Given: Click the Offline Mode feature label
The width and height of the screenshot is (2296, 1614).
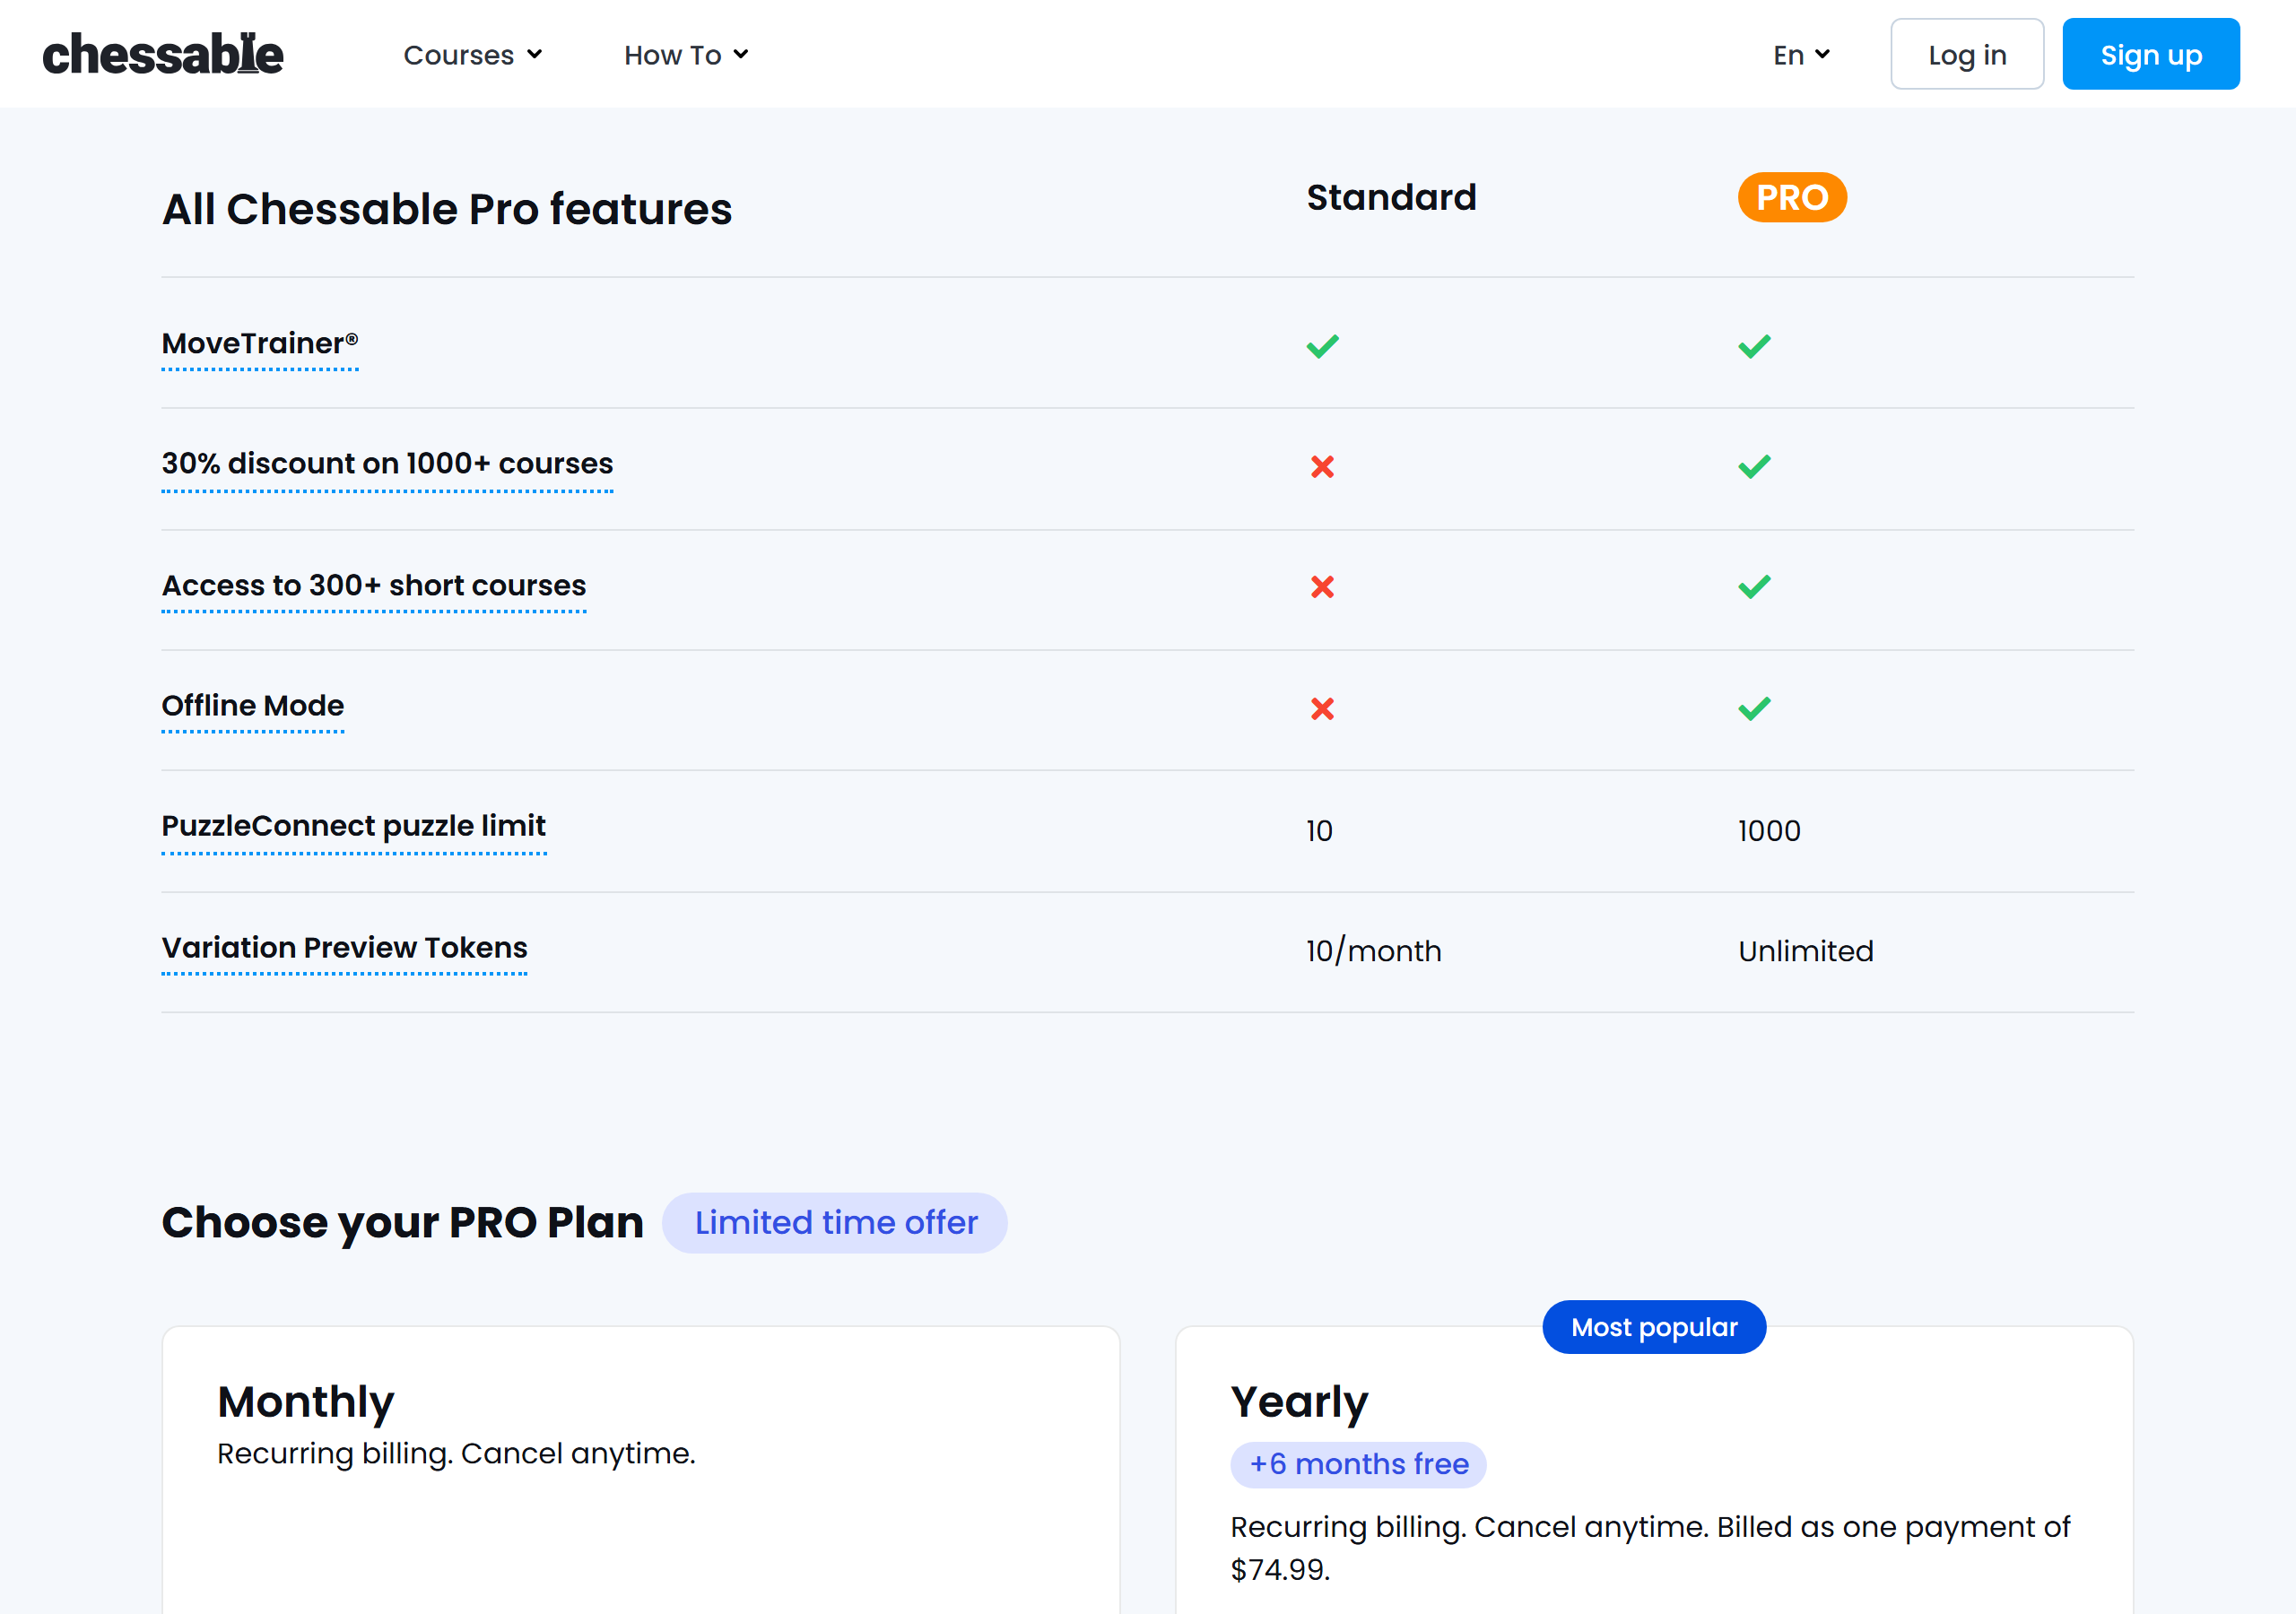Looking at the screenshot, I should (253, 706).
